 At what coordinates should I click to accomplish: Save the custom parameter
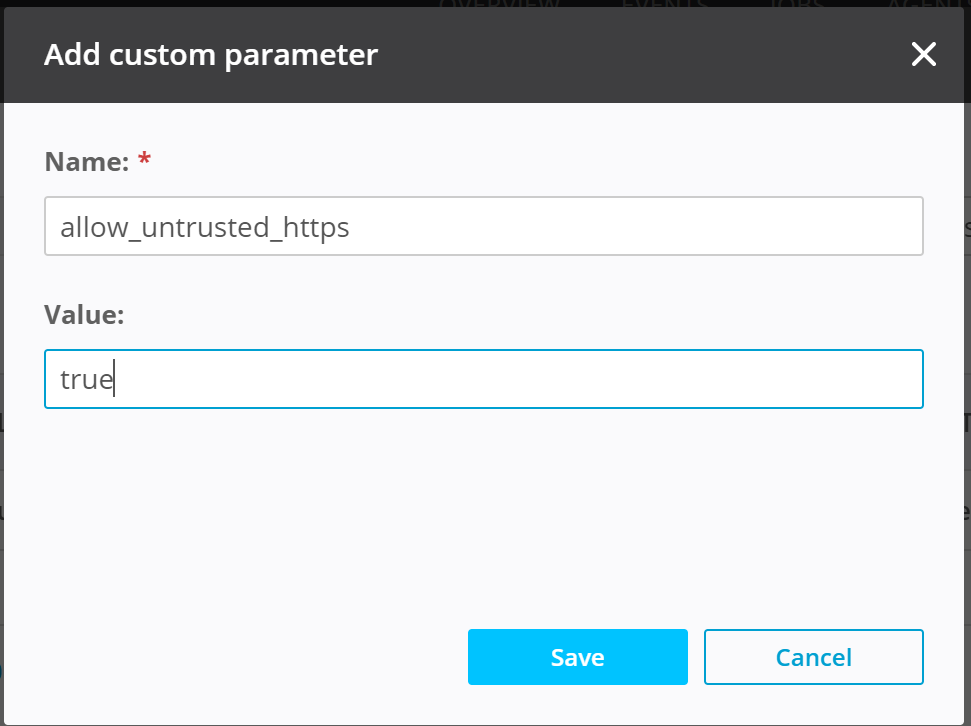pos(577,657)
